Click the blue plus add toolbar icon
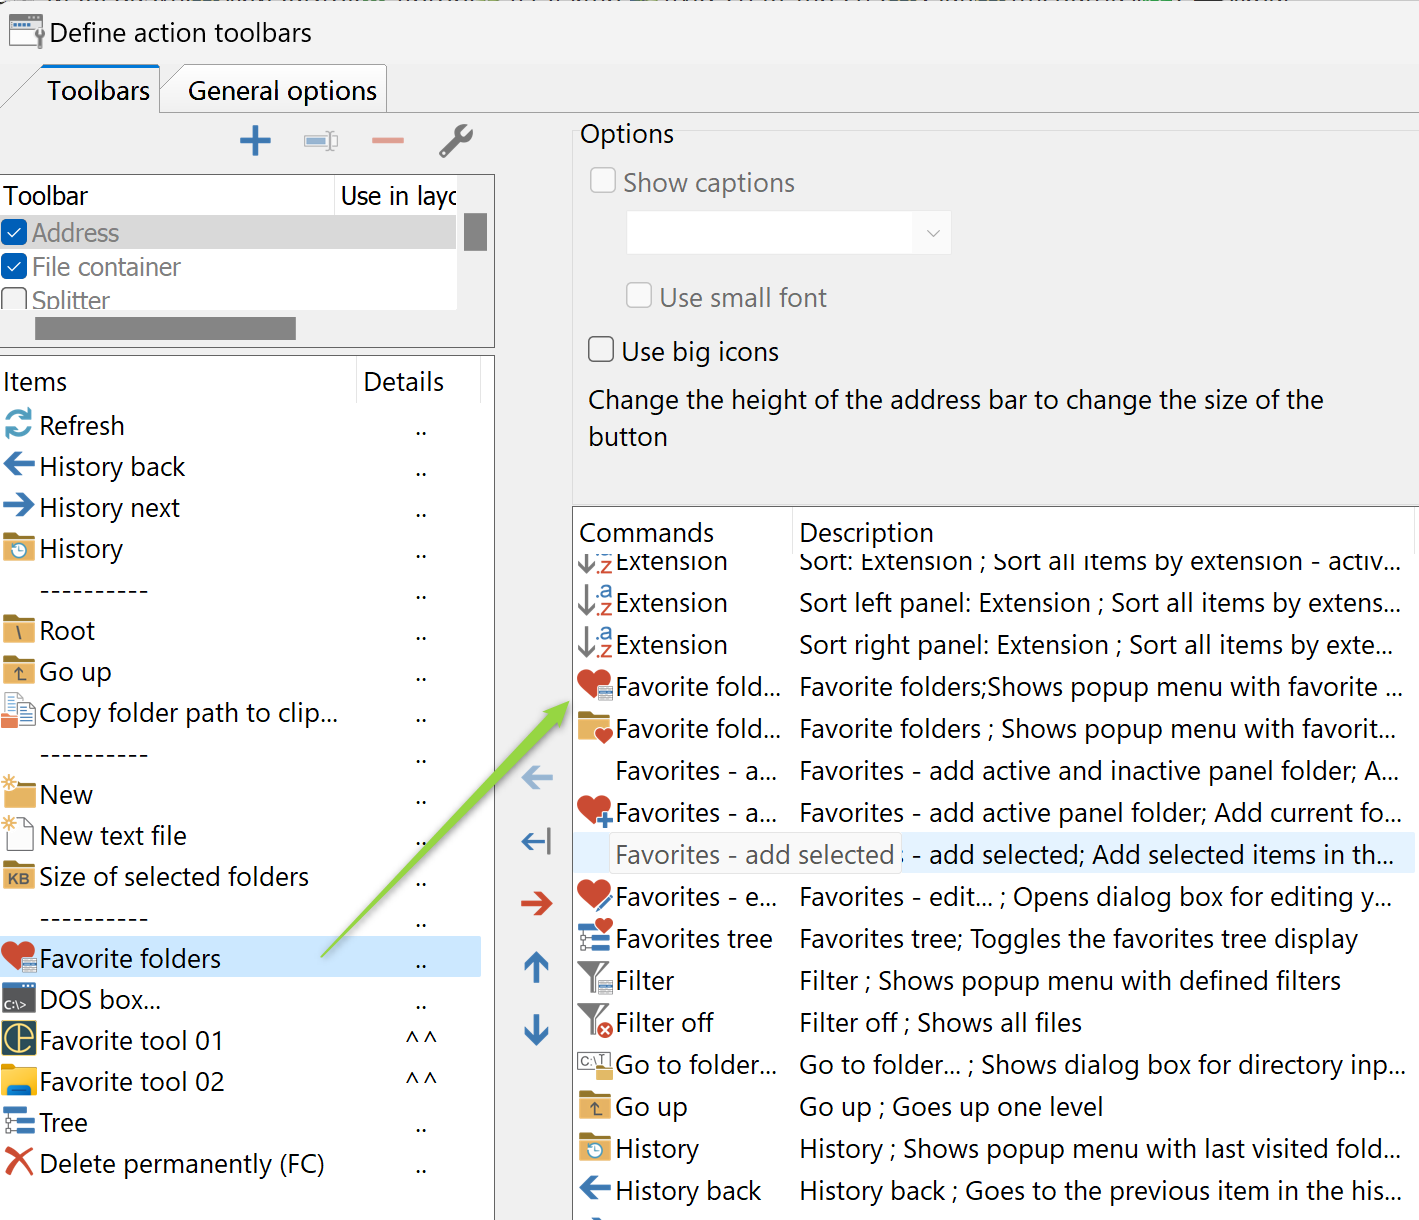The width and height of the screenshot is (1419, 1220). click(255, 141)
